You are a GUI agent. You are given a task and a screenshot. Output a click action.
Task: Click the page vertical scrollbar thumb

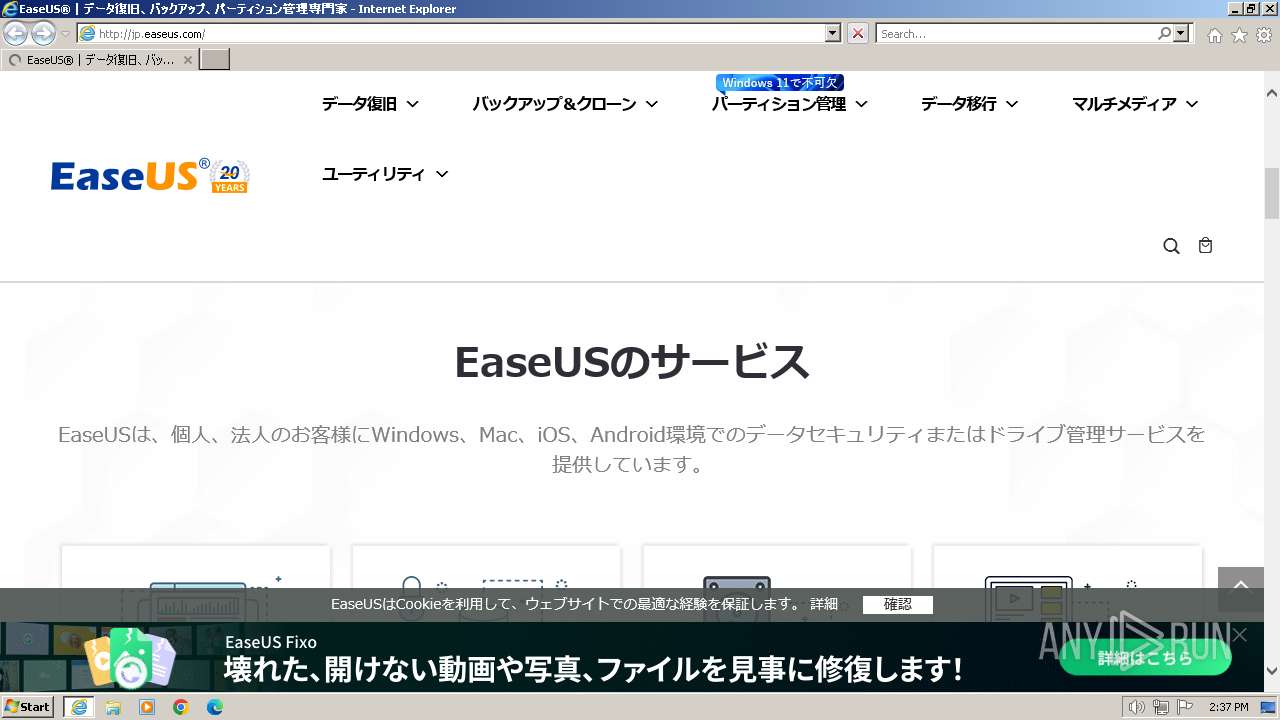(1272, 194)
